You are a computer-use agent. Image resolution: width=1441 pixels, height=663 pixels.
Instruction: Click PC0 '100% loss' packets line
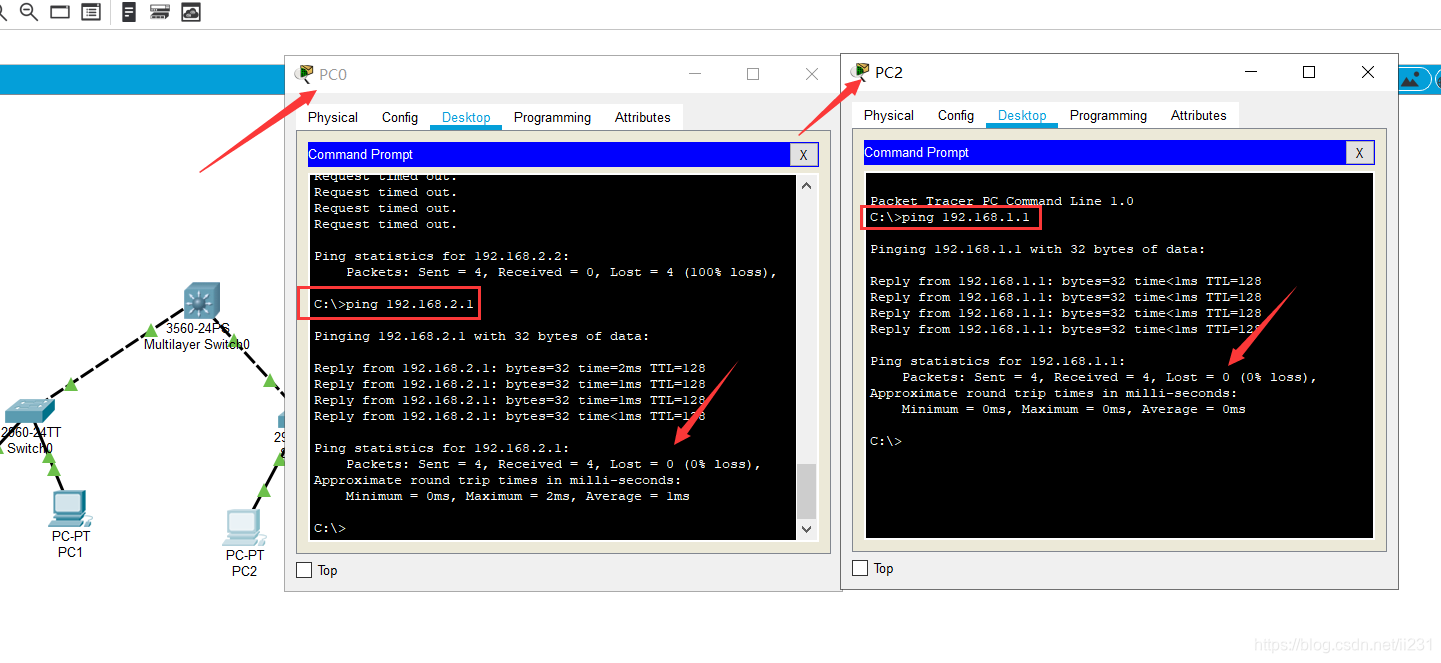[x=562, y=272]
